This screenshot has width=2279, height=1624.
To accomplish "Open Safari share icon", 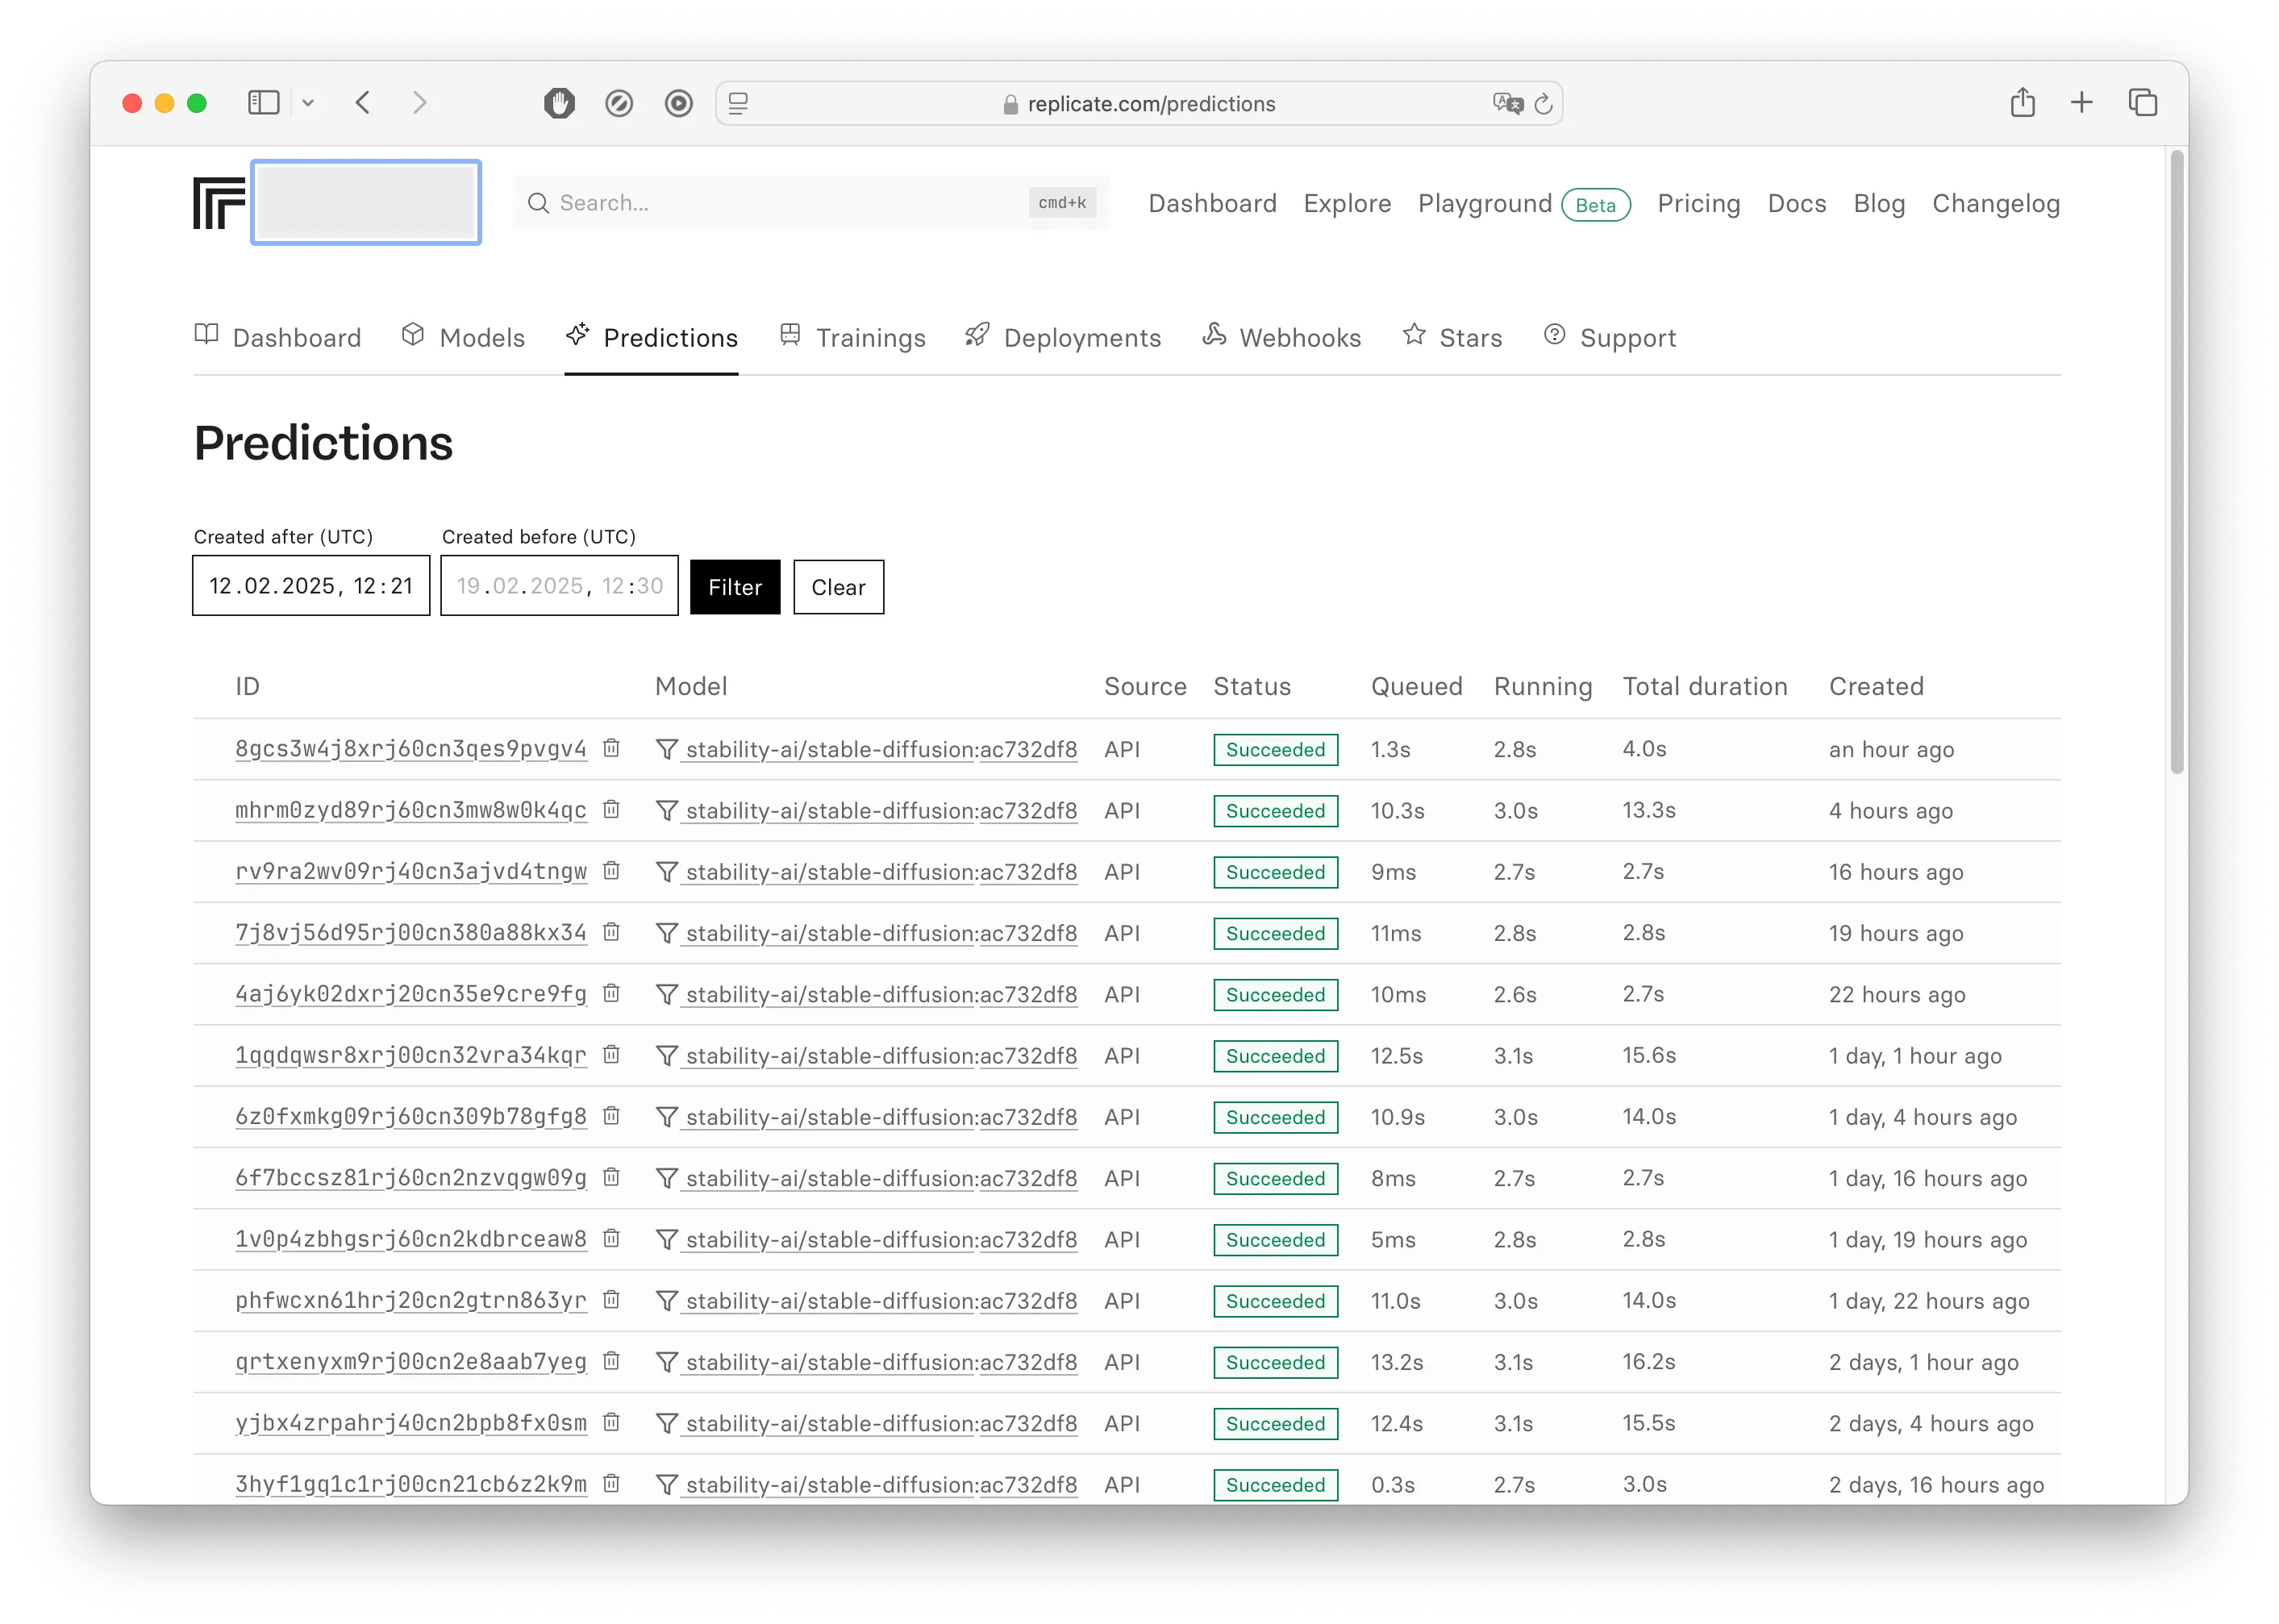I will pos(2022,103).
